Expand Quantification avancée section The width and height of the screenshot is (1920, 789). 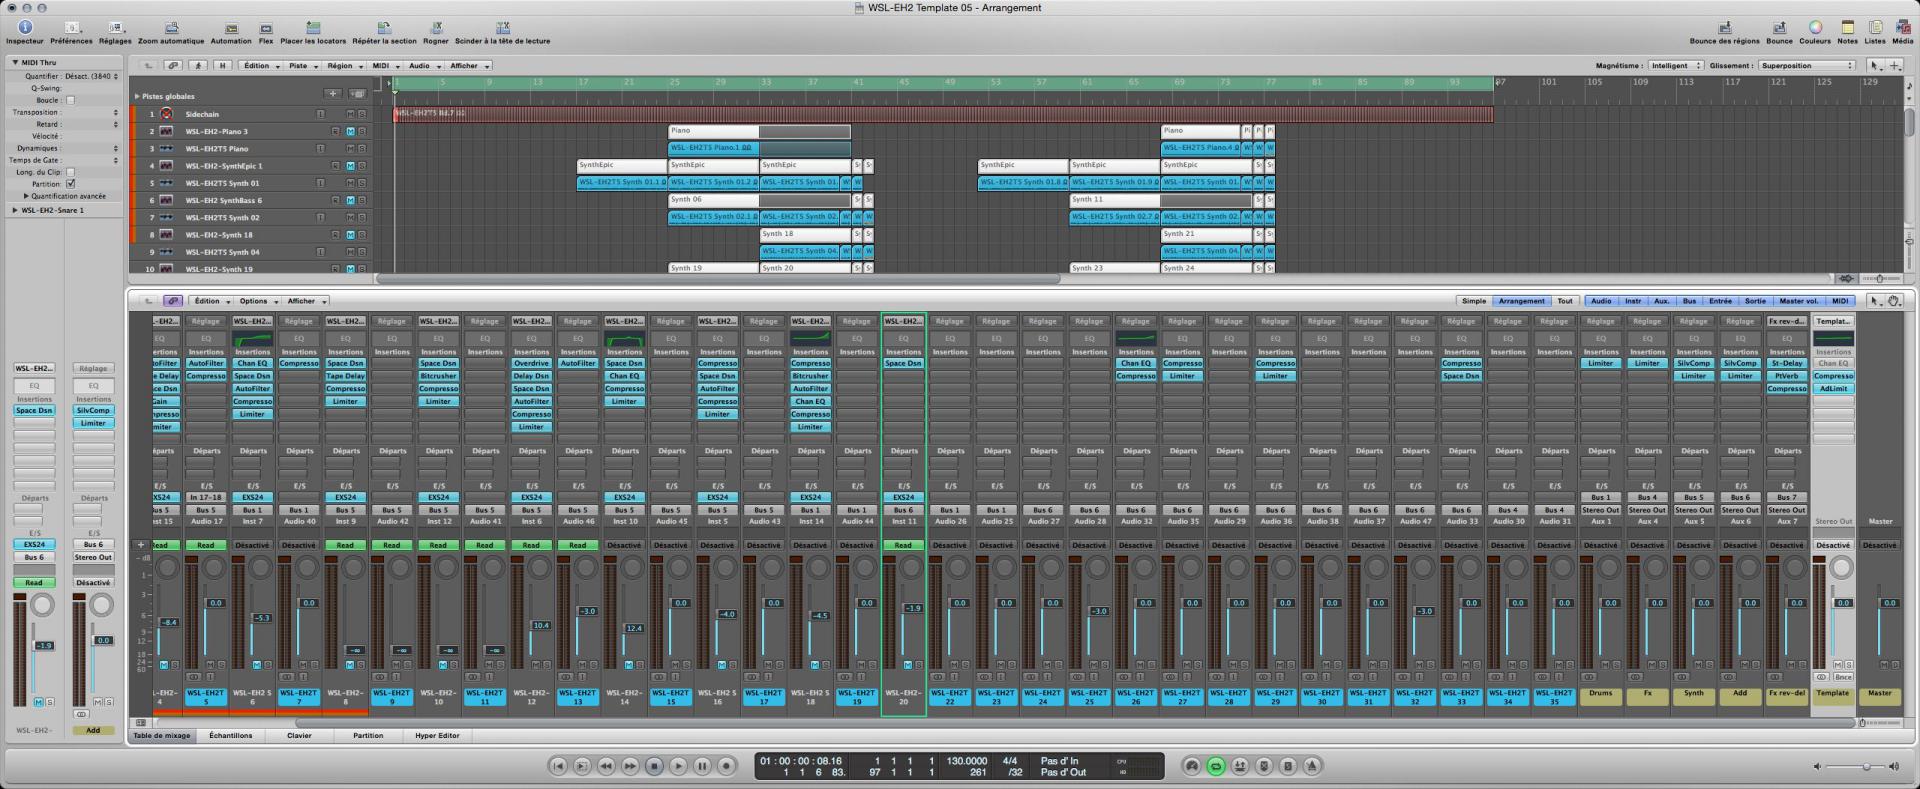26,196
